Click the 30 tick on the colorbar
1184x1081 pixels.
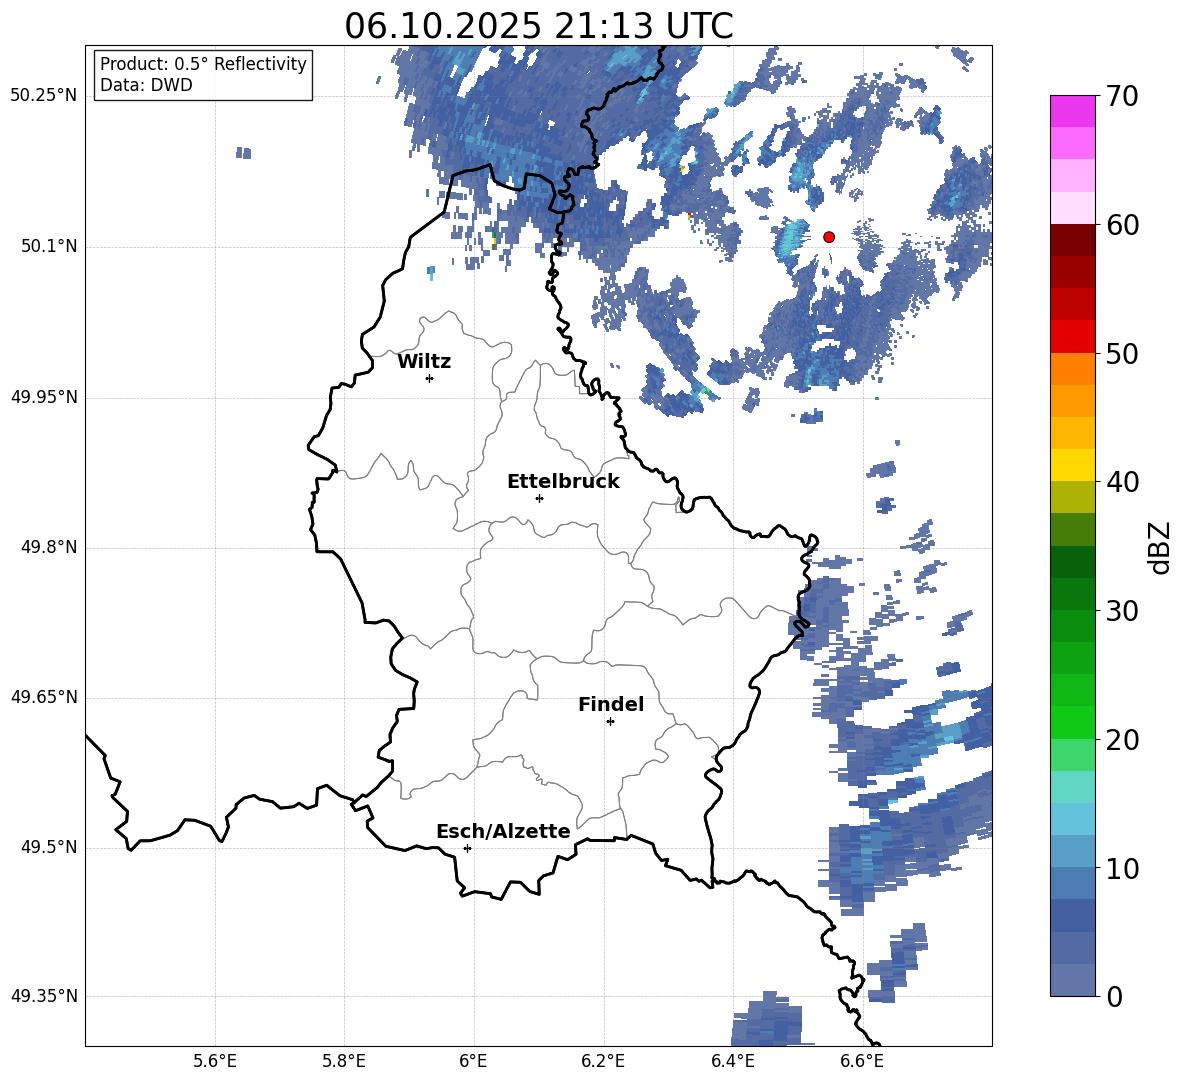(1122, 611)
